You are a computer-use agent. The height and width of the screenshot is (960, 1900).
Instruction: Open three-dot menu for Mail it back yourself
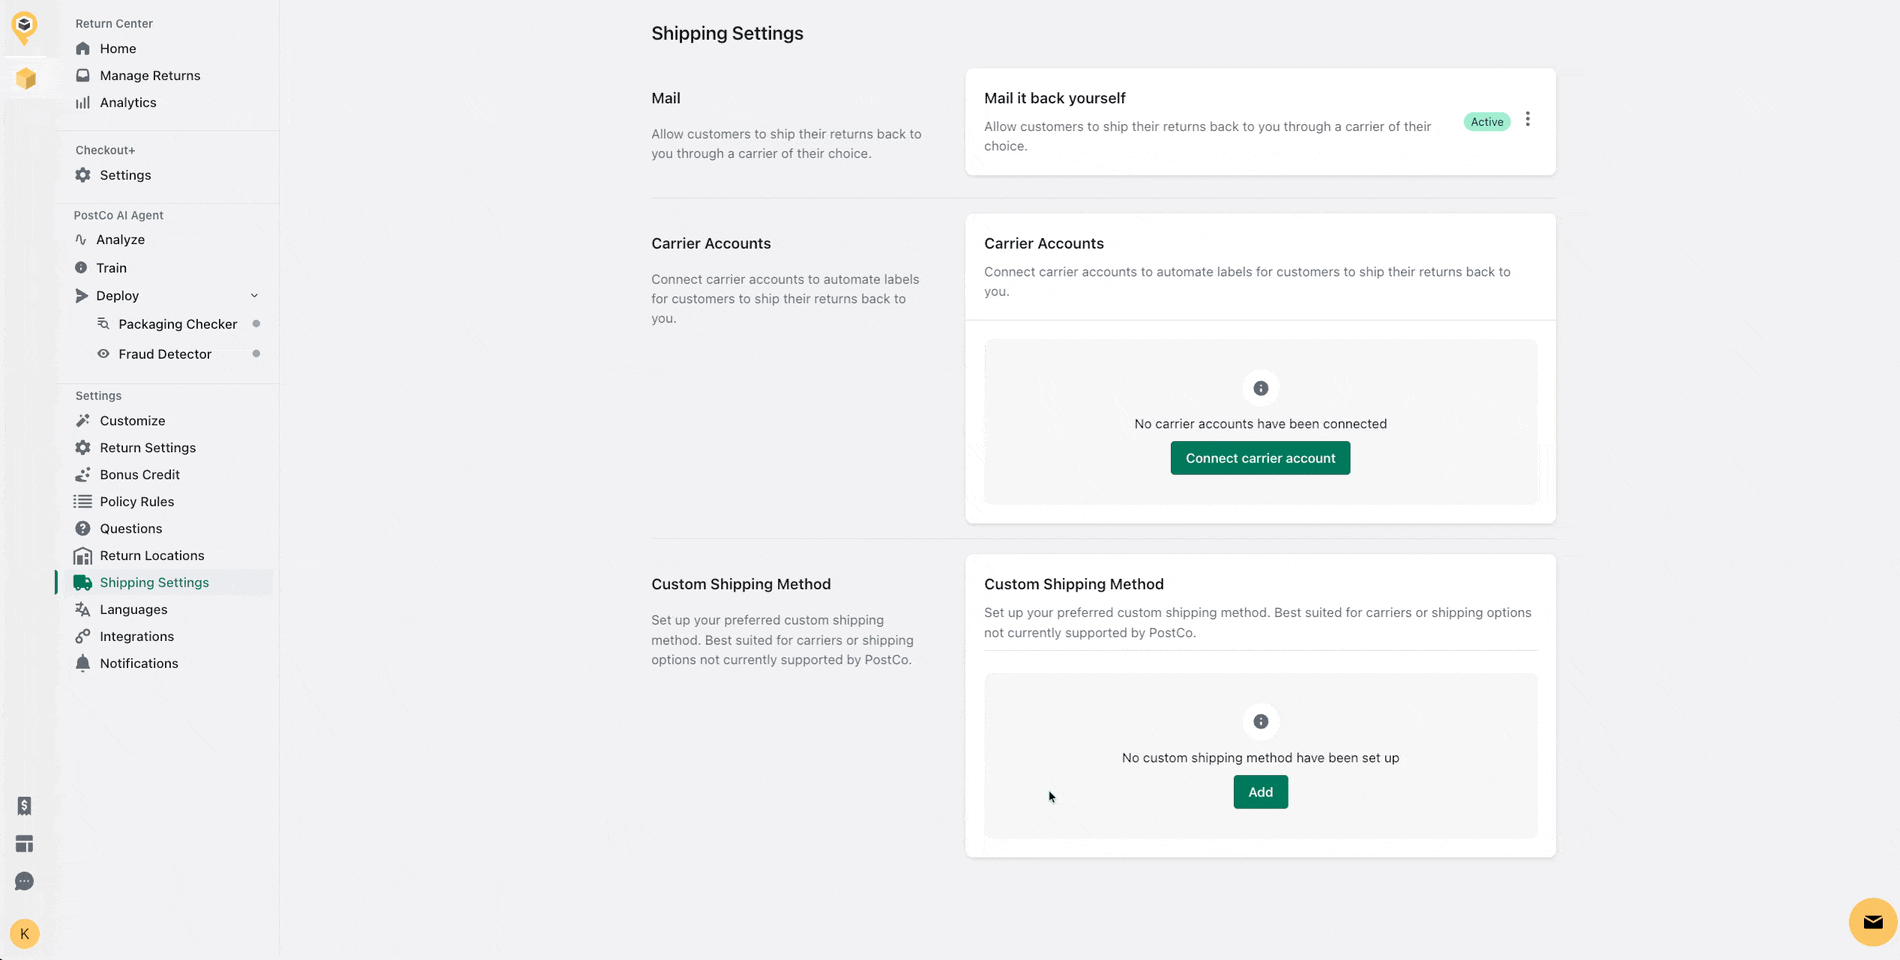pos(1527,120)
